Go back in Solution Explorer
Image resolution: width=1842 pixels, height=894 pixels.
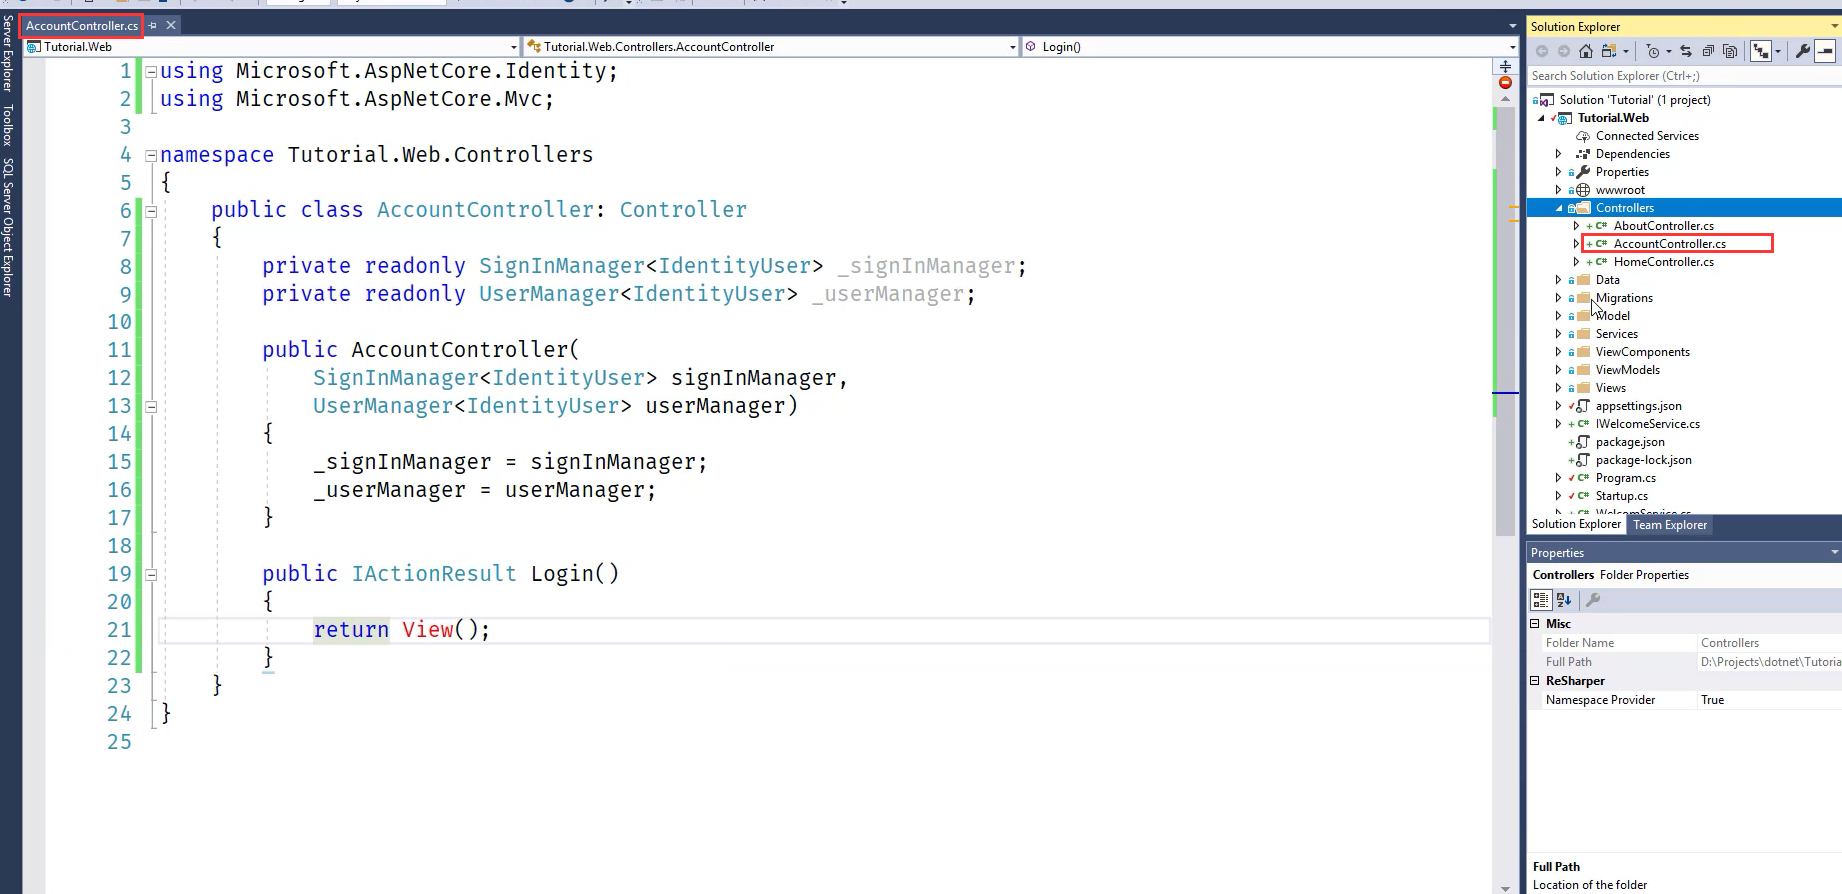tap(1542, 51)
